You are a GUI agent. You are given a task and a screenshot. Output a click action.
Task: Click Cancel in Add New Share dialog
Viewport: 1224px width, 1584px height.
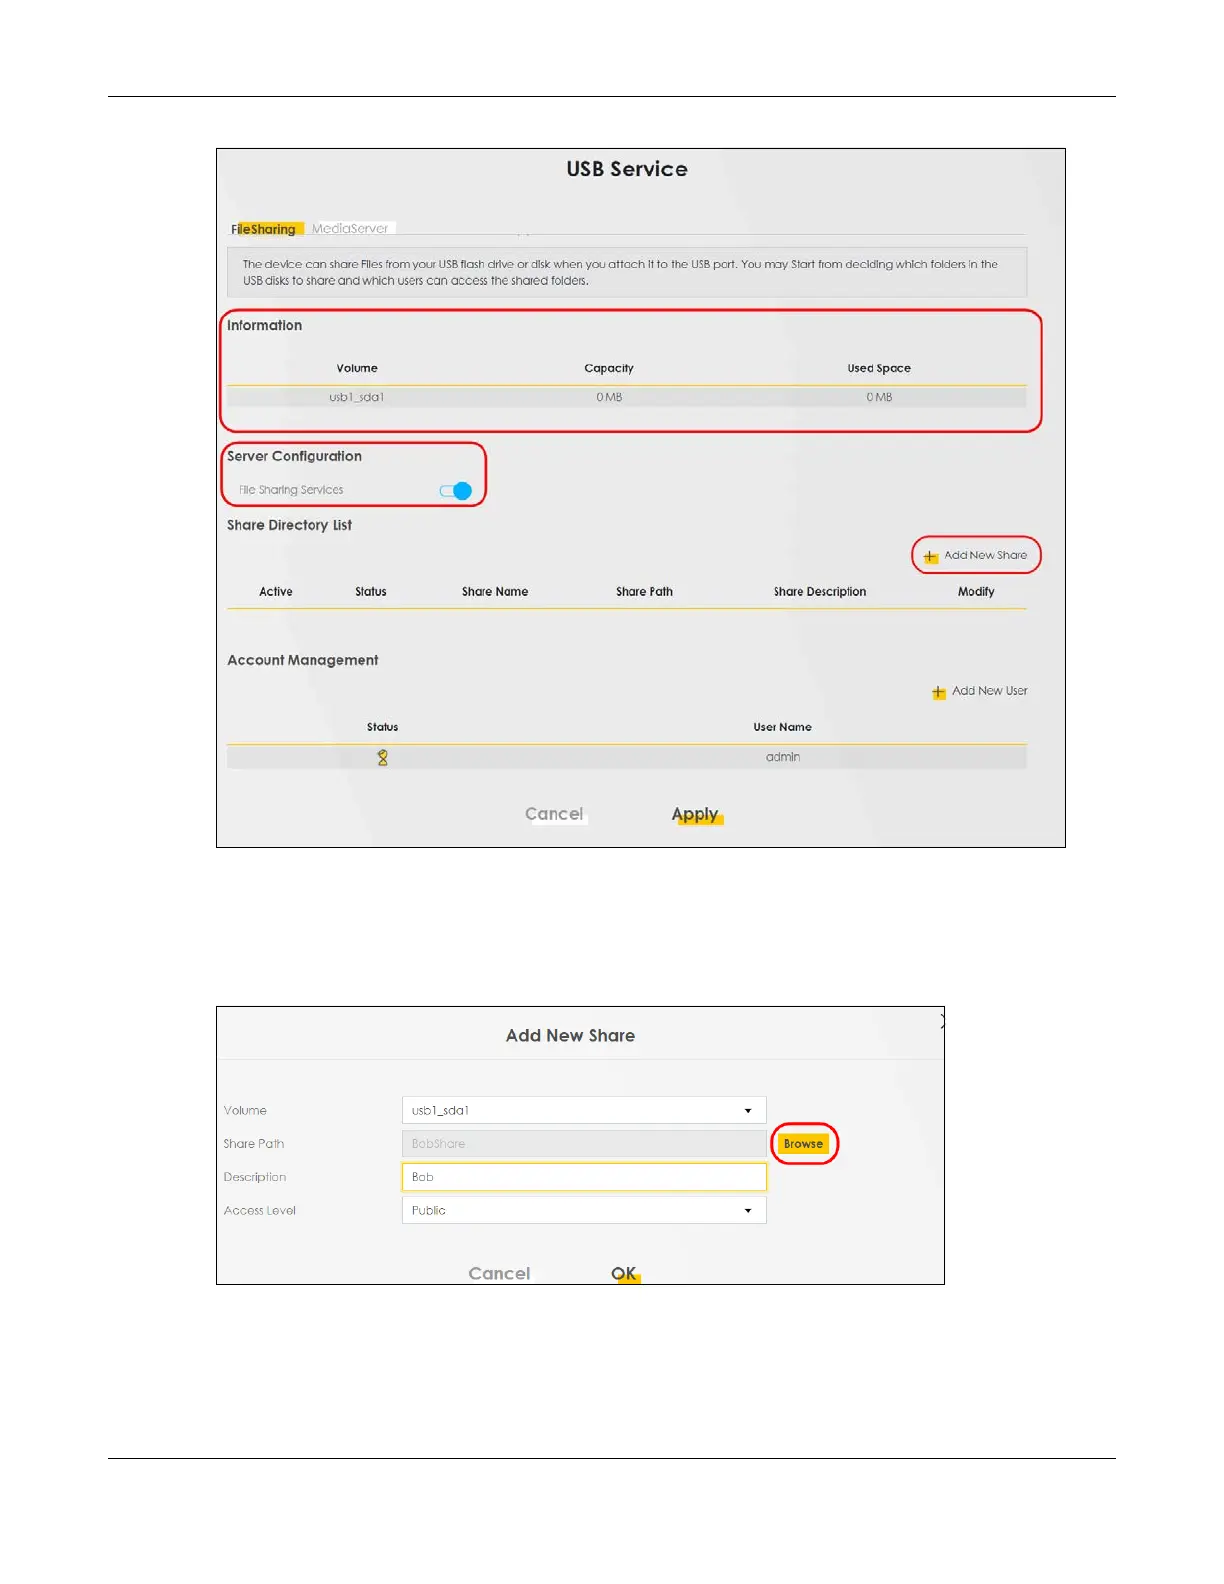coord(500,1274)
